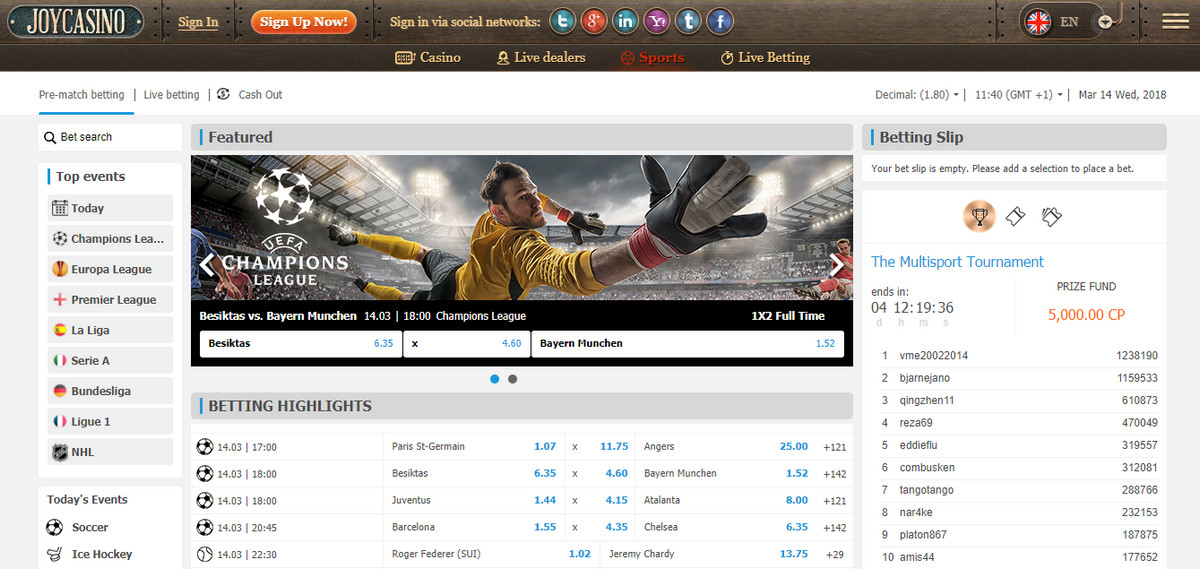Click the Champions League featured banner image
The width and height of the screenshot is (1200, 569).
point(522,227)
